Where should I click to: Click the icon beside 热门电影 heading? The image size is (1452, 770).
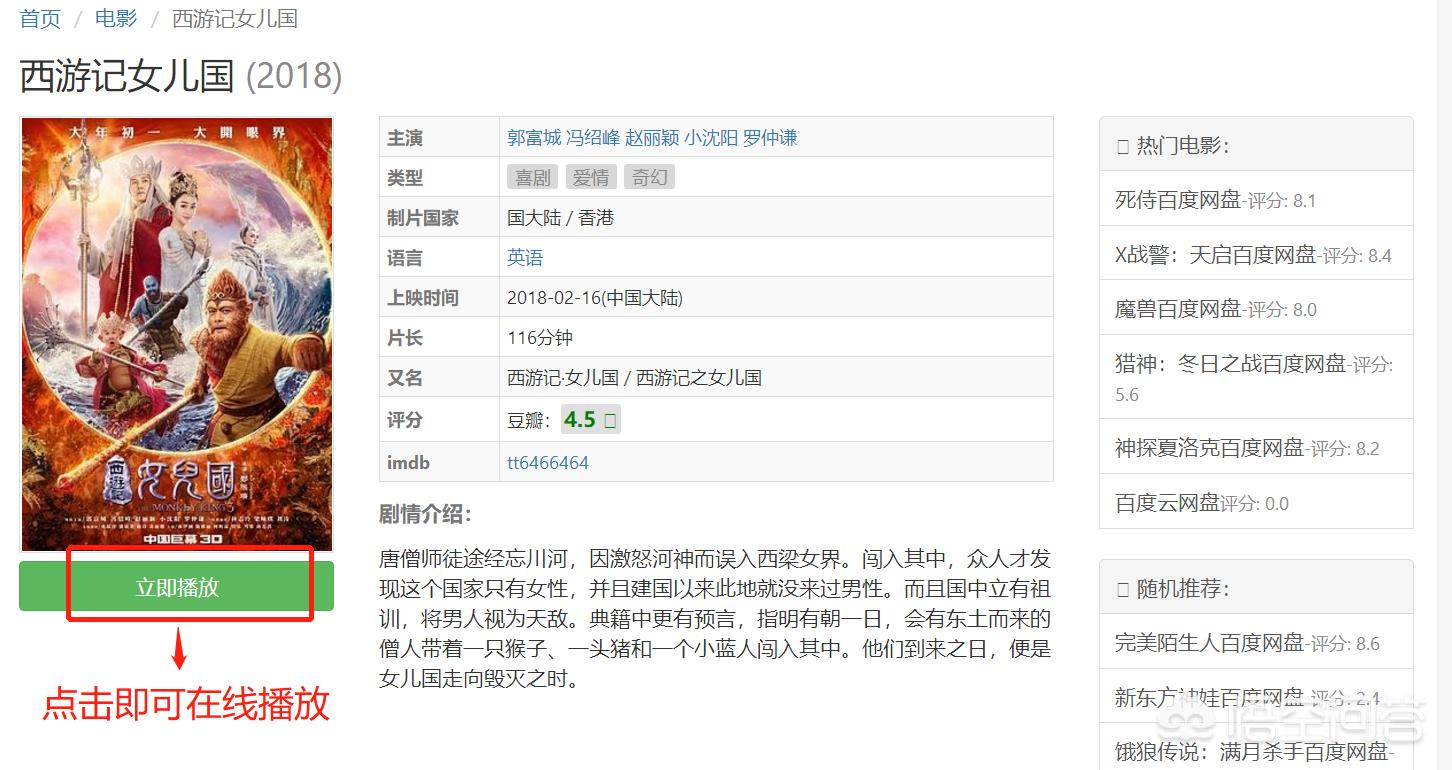pyautogui.click(x=1122, y=146)
